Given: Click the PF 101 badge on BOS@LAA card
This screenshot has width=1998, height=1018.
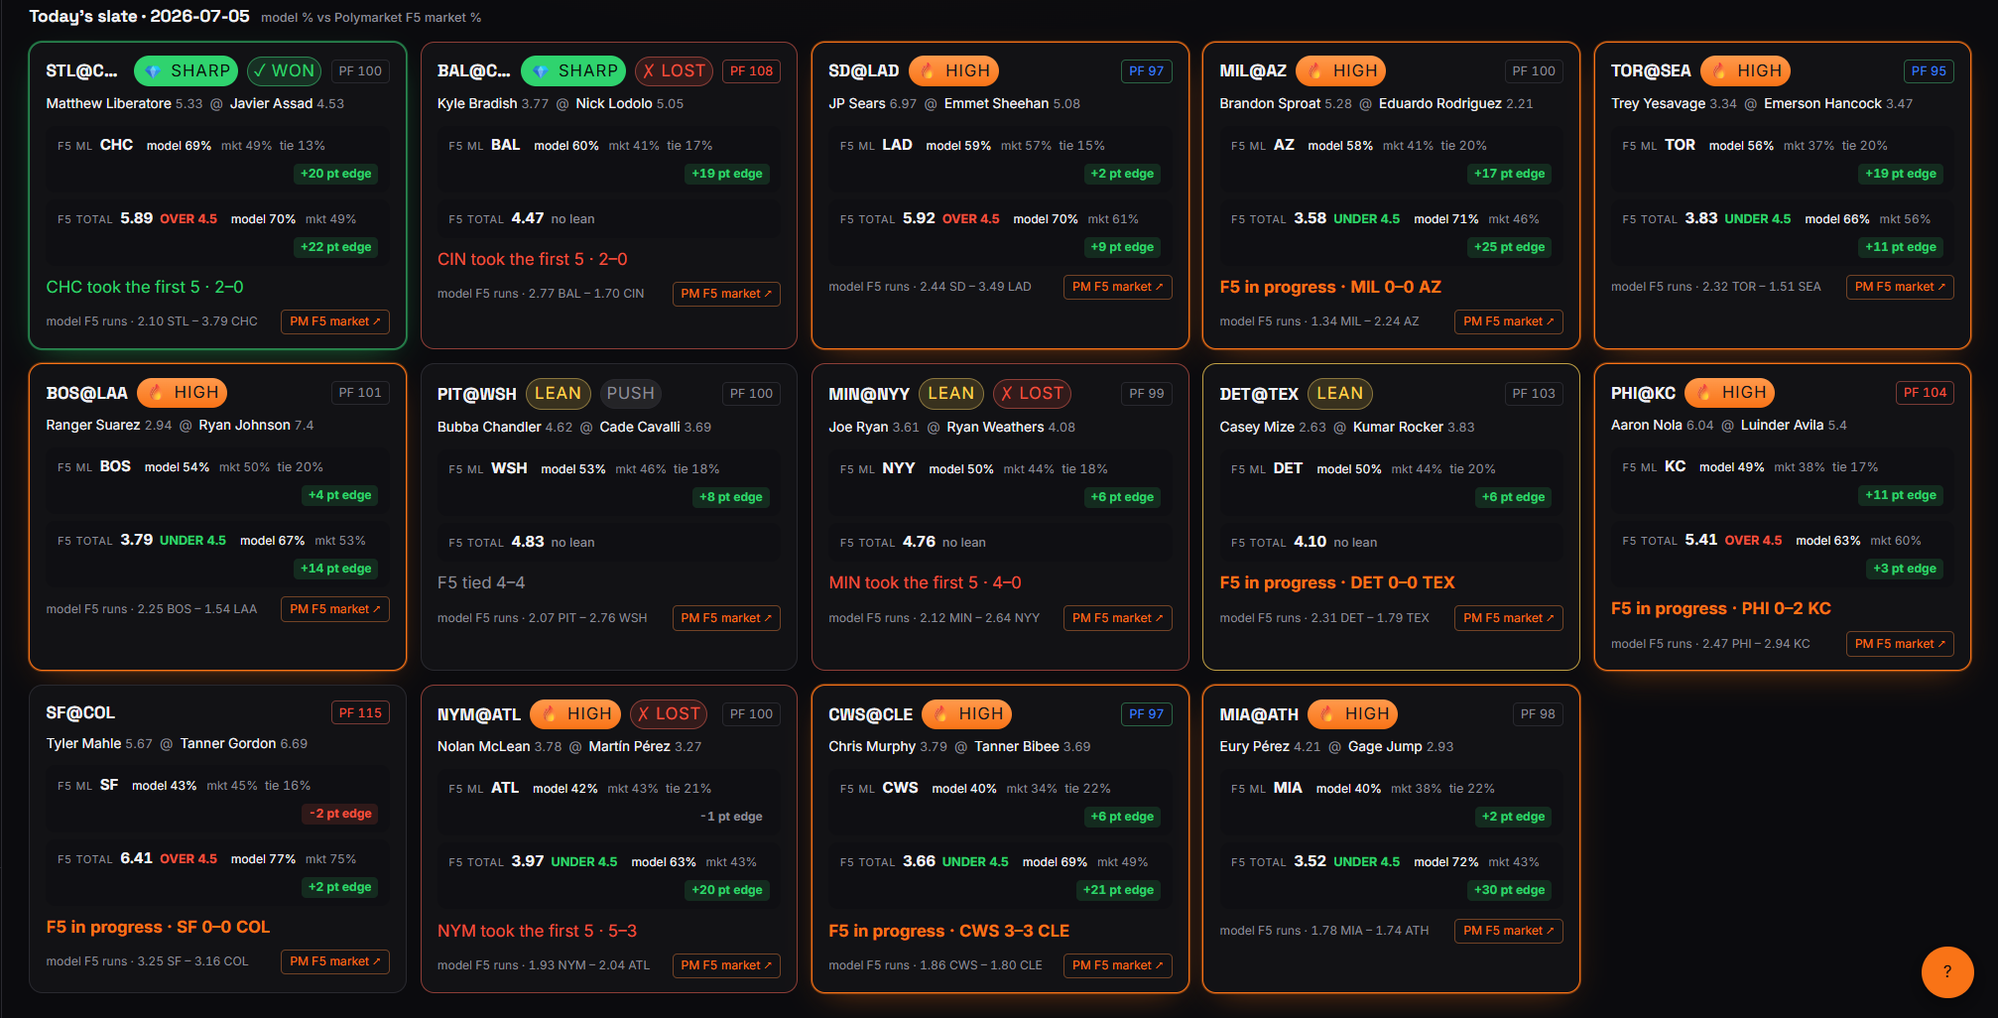Looking at the screenshot, I should (360, 393).
